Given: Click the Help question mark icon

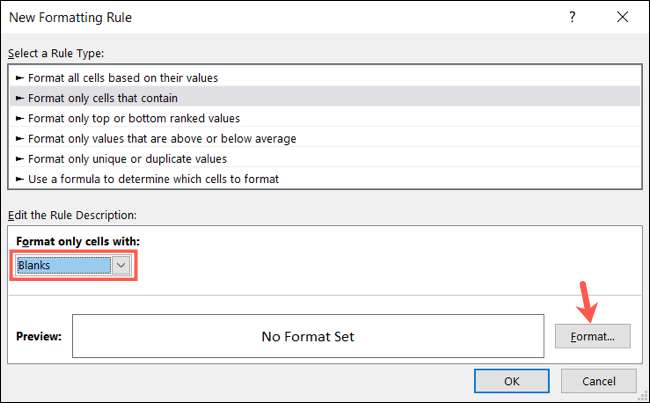Looking at the screenshot, I should 572,17.
